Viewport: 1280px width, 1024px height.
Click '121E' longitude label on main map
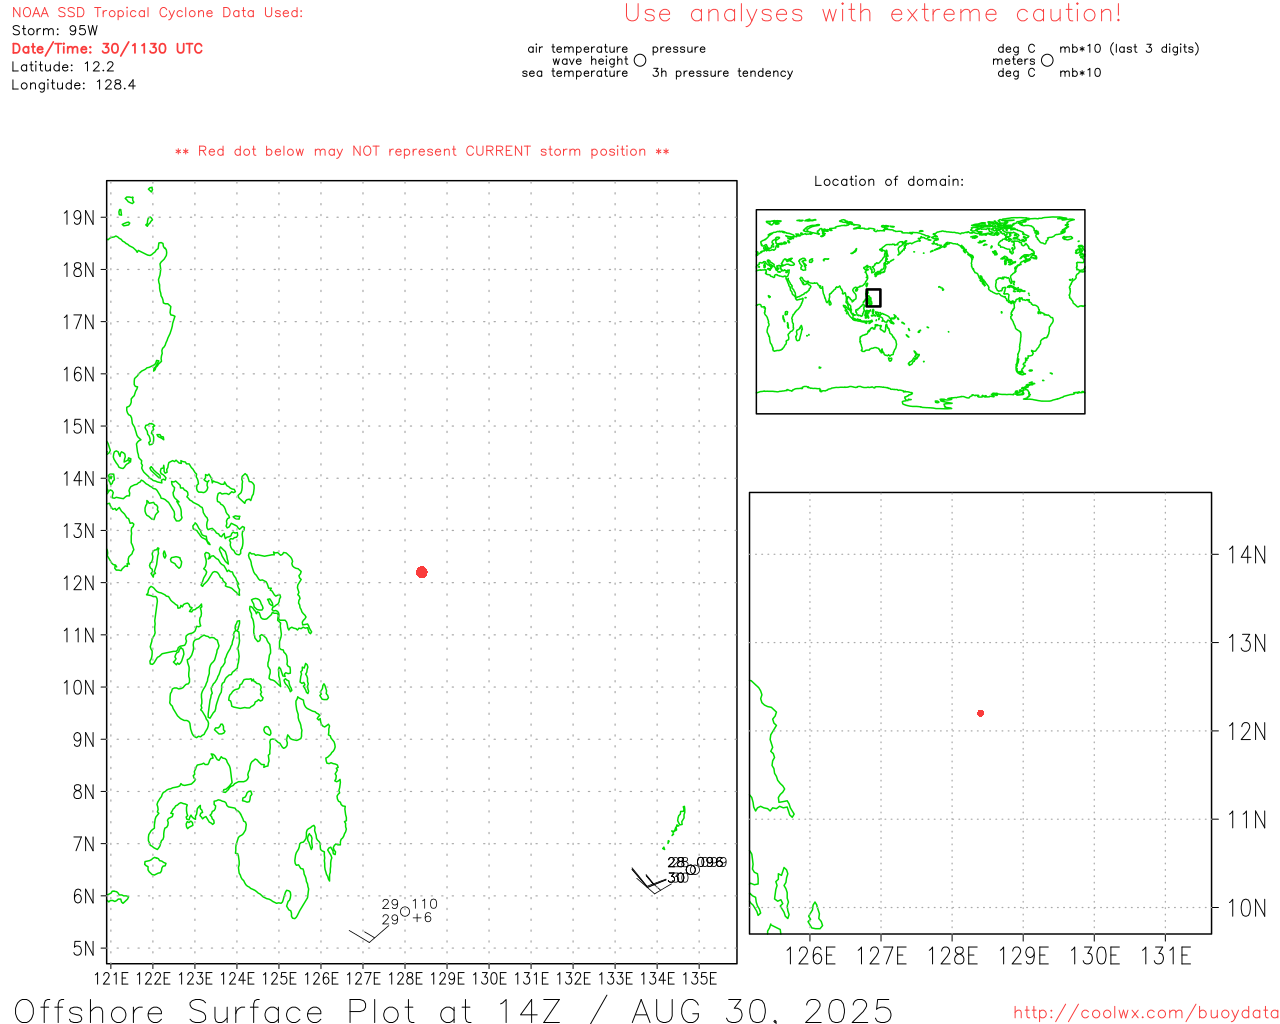[111, 978]
